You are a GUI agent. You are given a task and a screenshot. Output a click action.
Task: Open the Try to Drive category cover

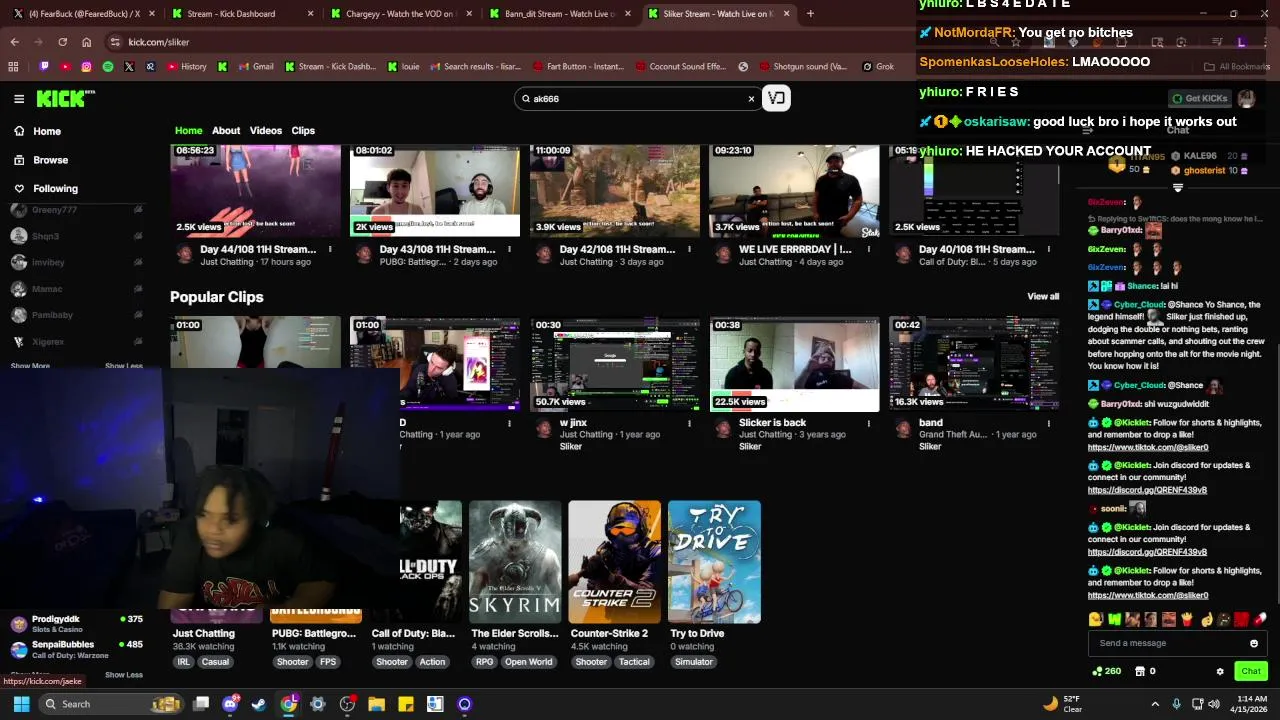(x=714, y=562)
